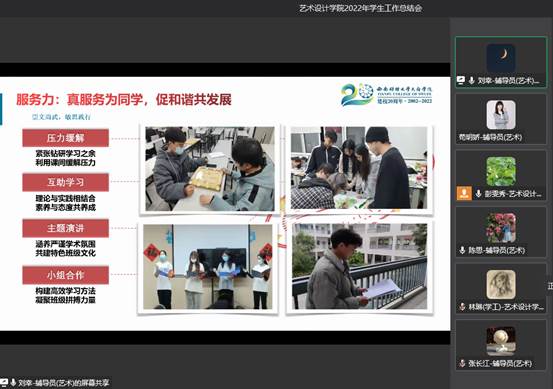The width and height of the screenshot is (553, 389).
Task: Click the 压力缓解 red label on slide
Action: coord(66,138)
